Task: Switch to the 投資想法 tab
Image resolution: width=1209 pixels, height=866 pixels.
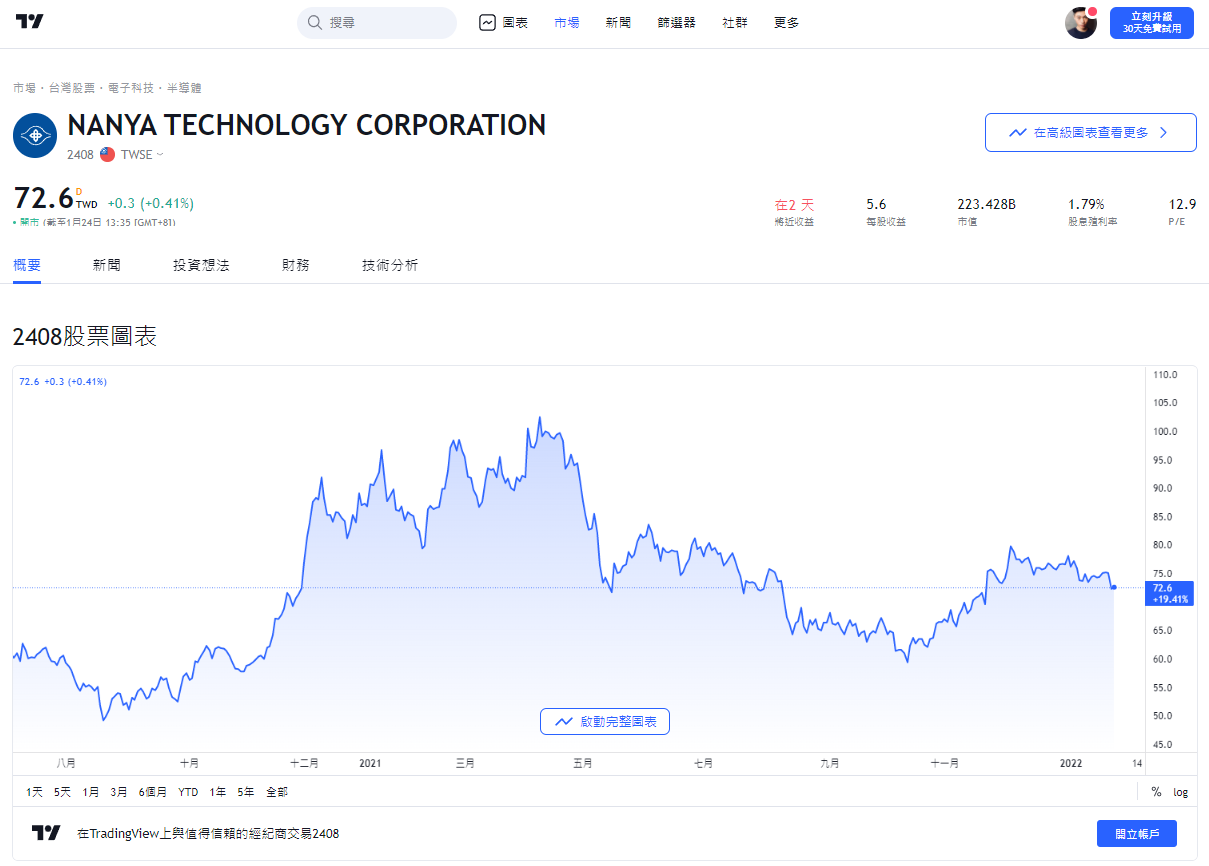Action: [201, 265]
